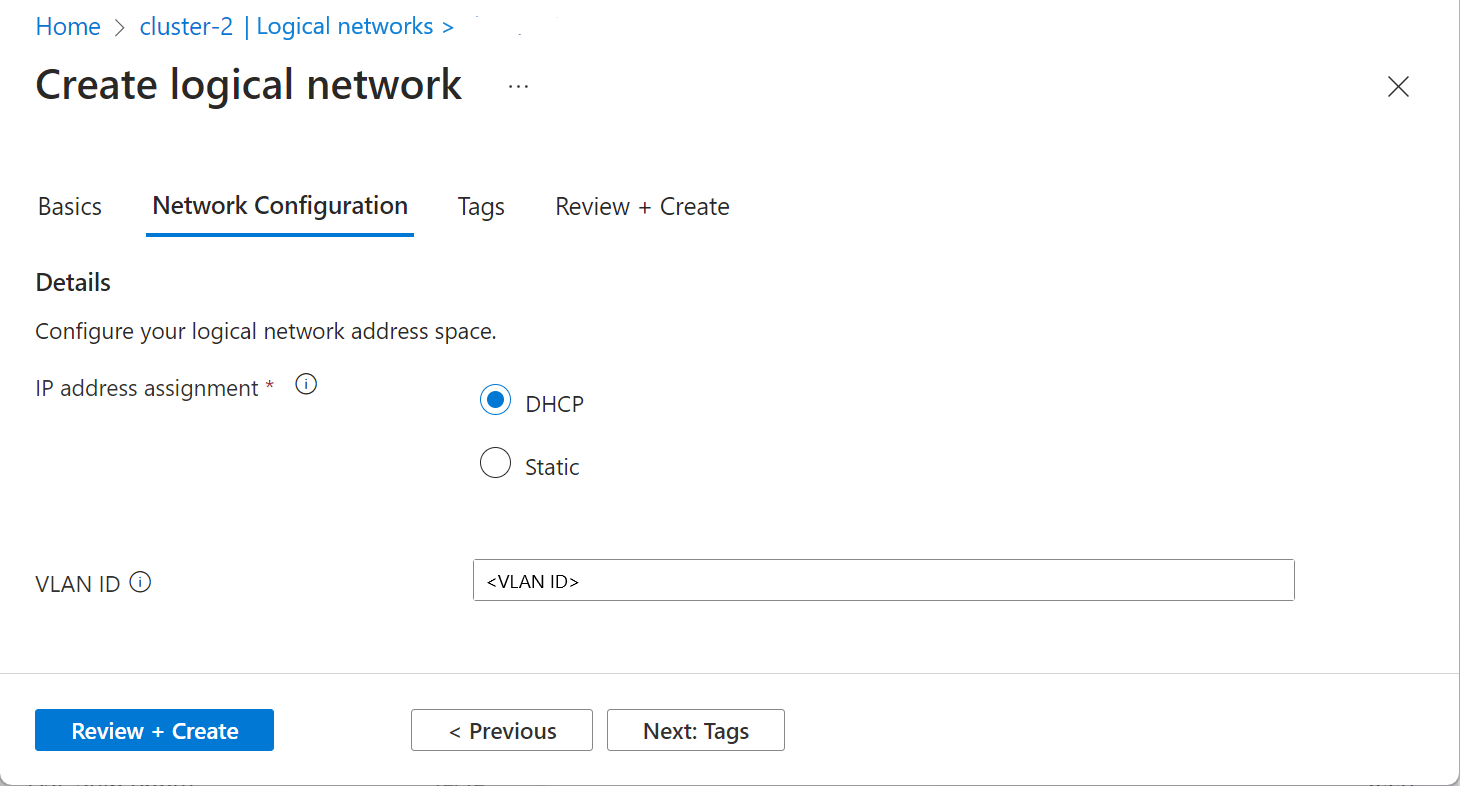Switch to the Basics tab
1460x786 pixels.
click(x=70, y=207)
